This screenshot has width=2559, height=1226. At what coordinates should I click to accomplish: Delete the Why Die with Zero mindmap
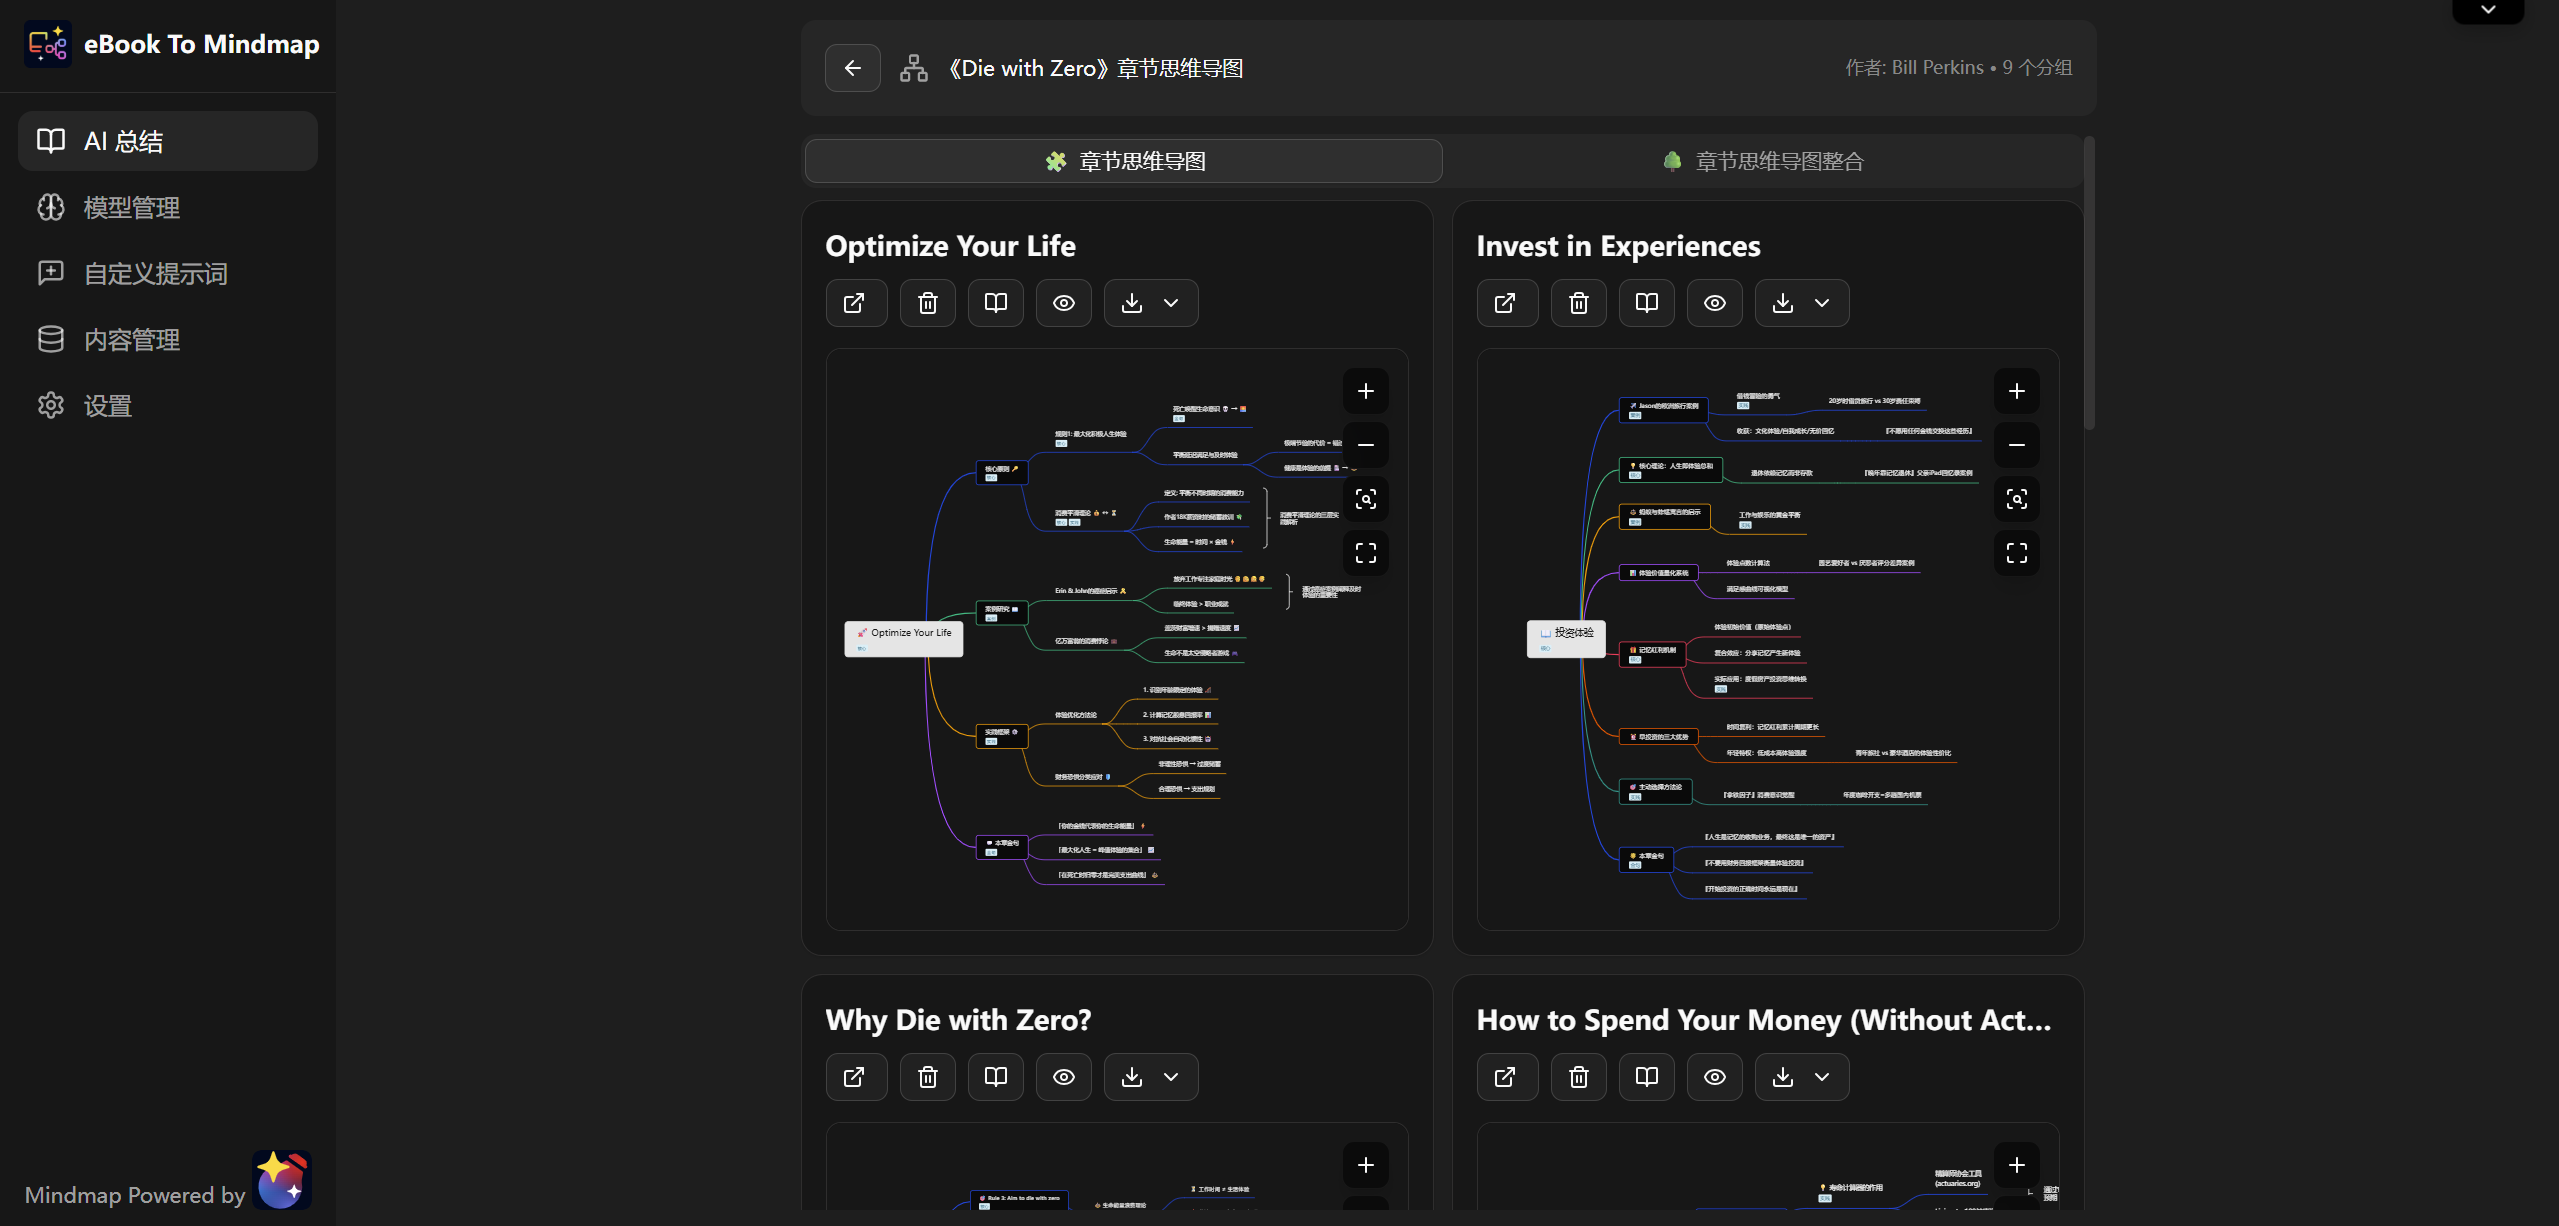coord(927,1077)
